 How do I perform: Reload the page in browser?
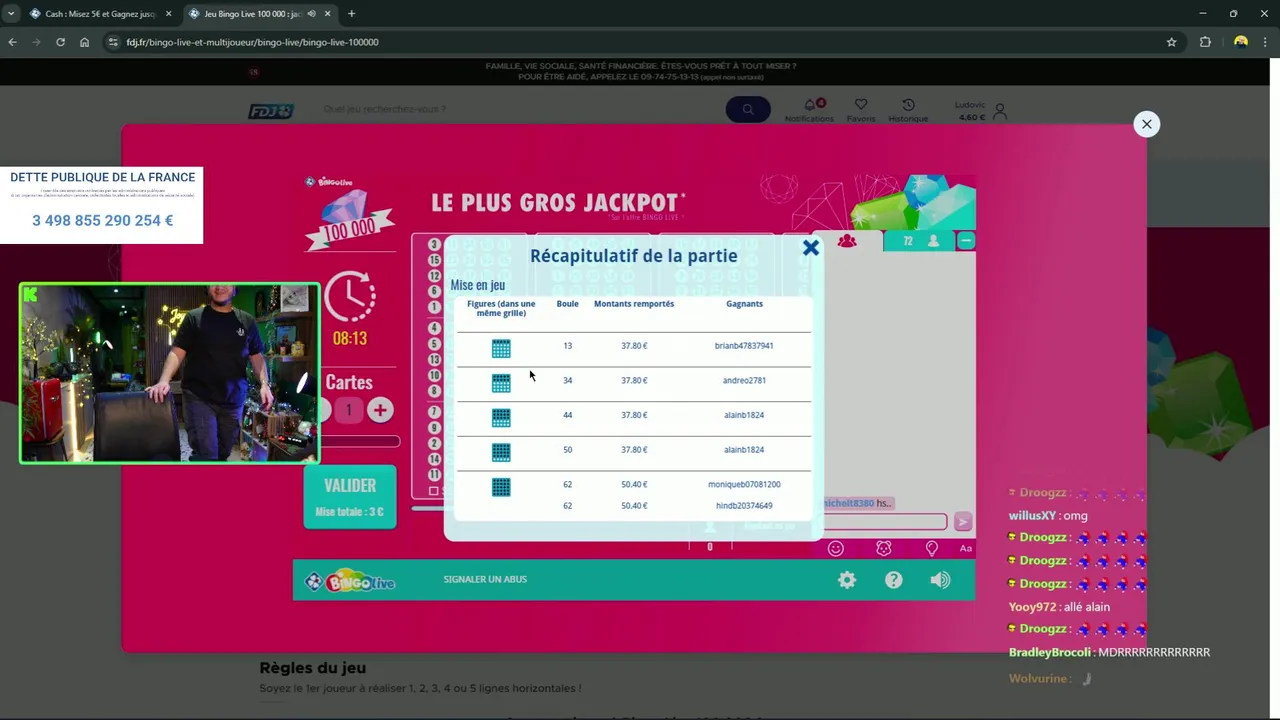point(60,42)
